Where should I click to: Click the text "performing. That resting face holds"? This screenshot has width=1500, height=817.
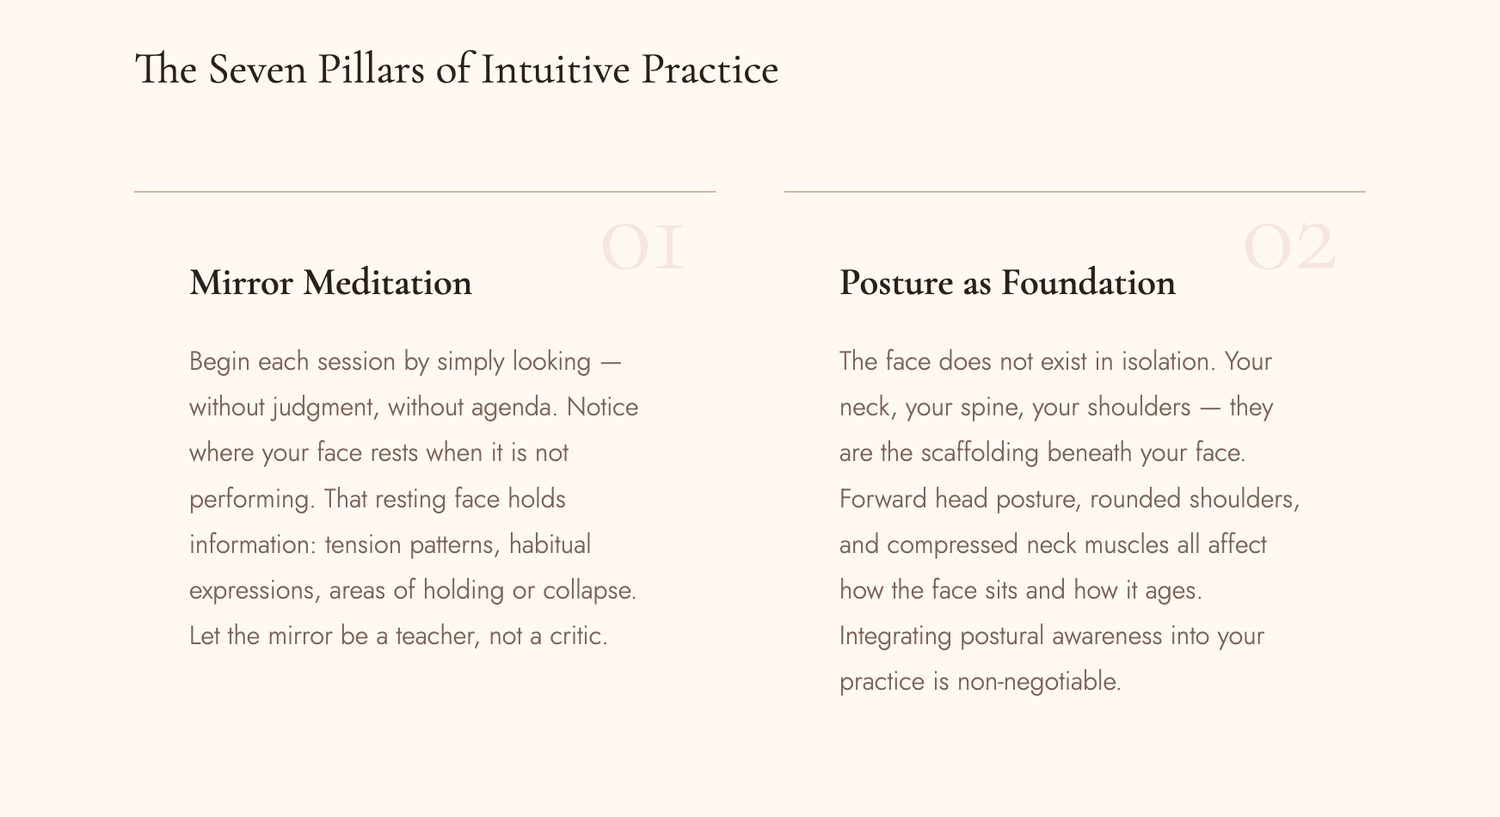(x=377, y=499)
